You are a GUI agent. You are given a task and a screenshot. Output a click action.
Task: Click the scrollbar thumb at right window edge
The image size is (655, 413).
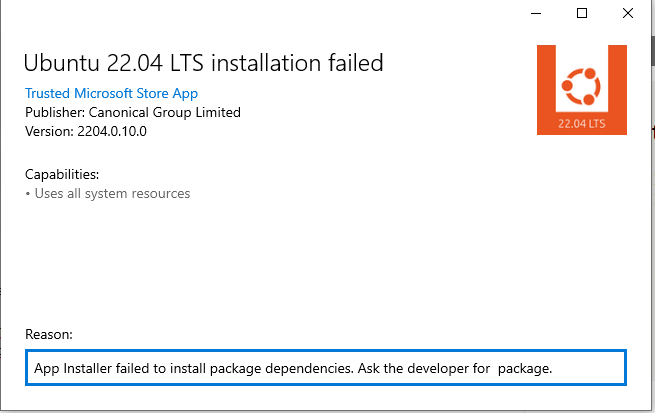click(653, 50)
